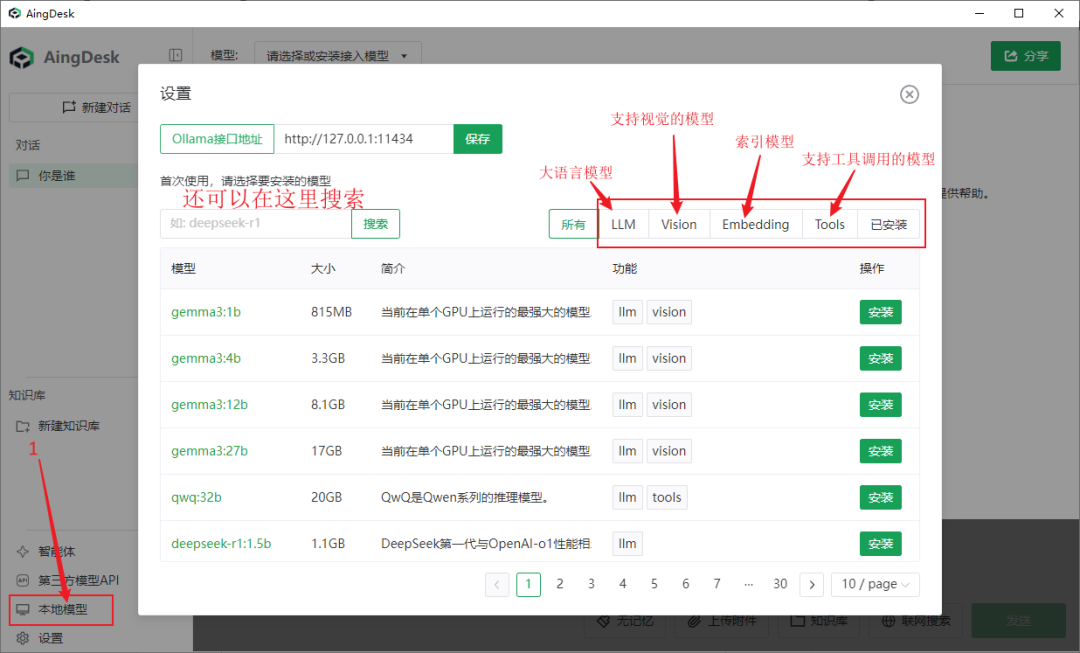Install the deepseek-r1:1.5b model
Image resolution: width=1080 pixels, height=653 pixels.
pos(880,543)
